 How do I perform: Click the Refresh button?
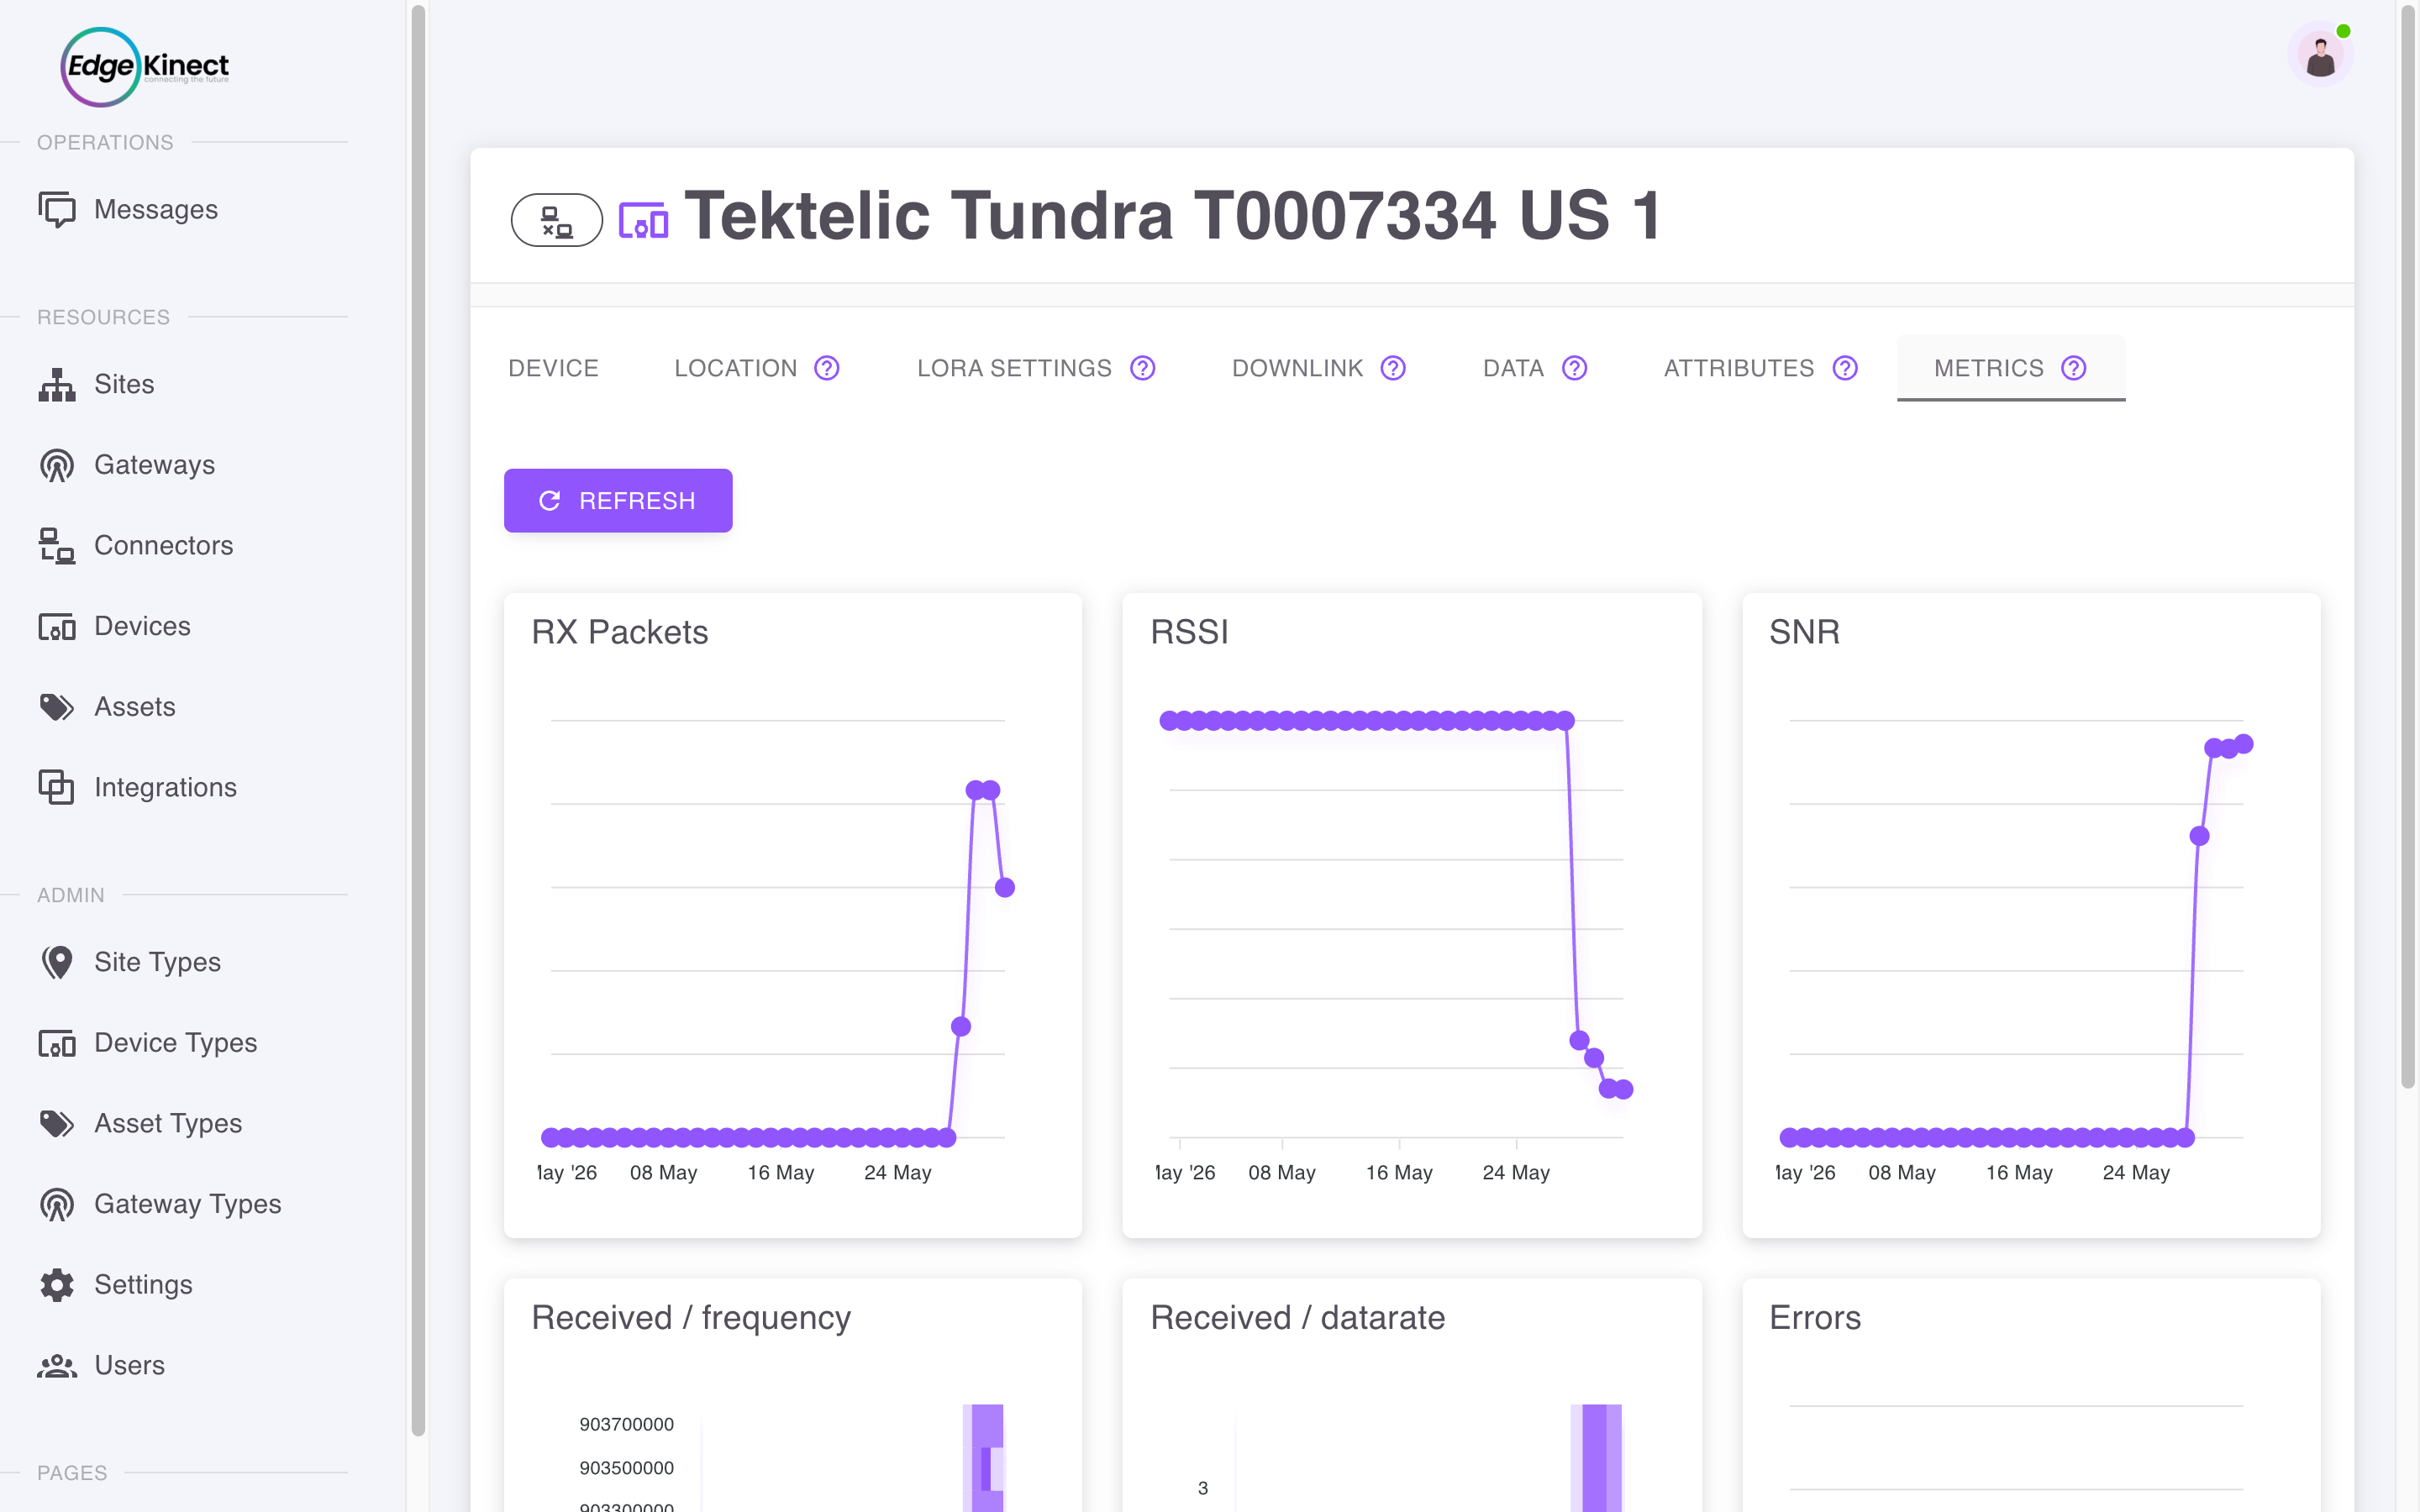click(618, 501)
